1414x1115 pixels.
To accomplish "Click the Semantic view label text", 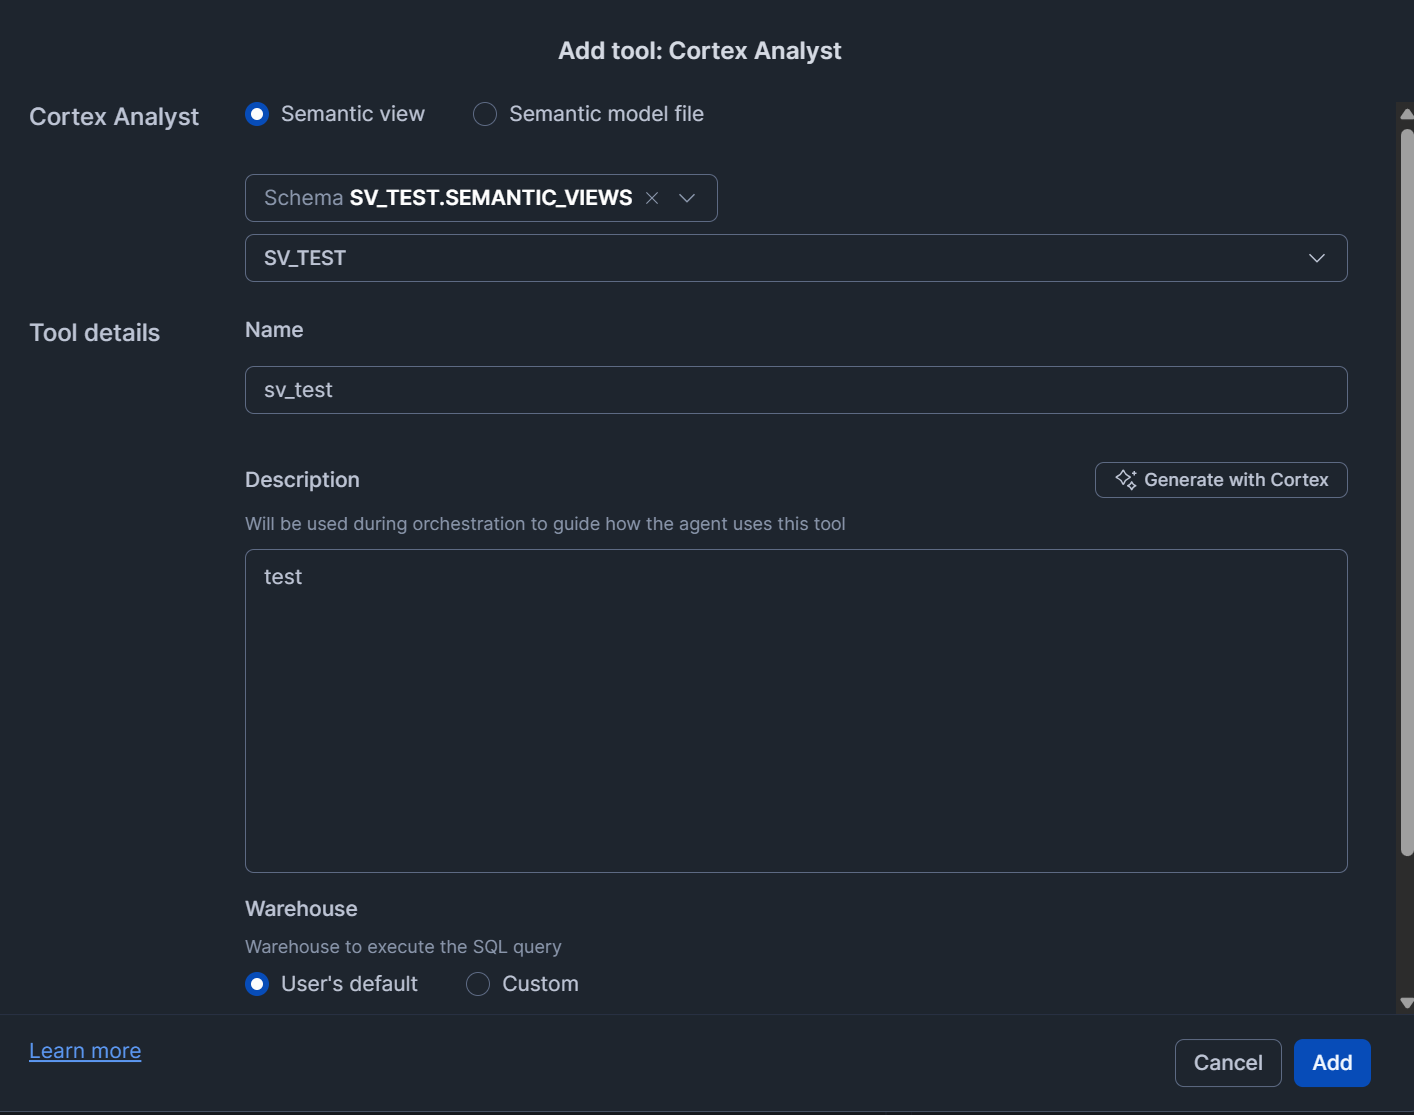I will click(353, 114).
